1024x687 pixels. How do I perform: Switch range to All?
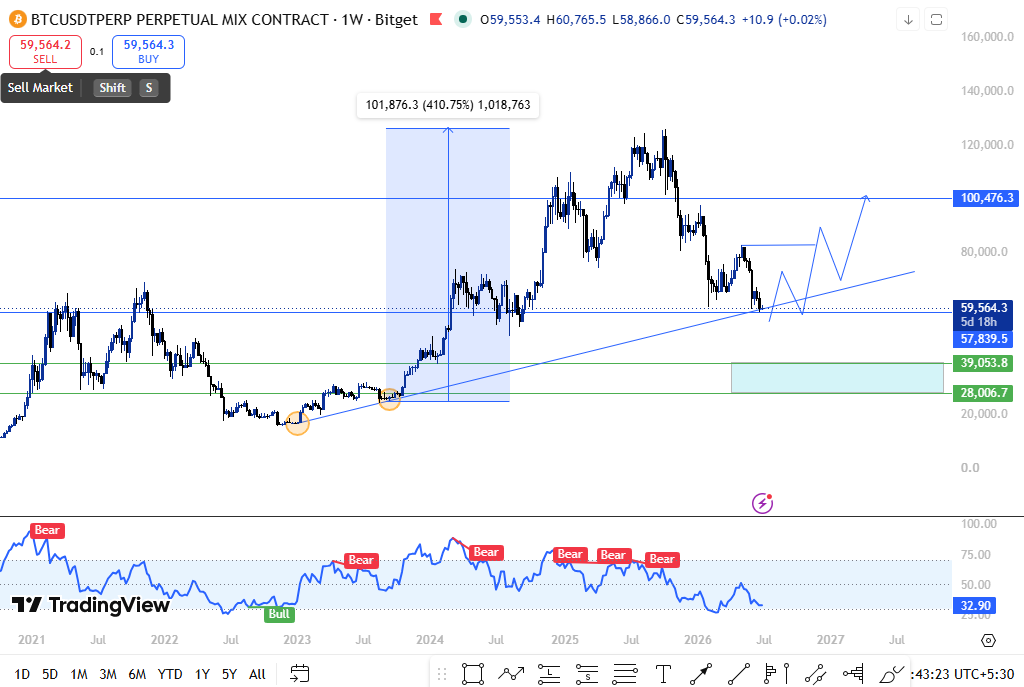coord(257,674)
